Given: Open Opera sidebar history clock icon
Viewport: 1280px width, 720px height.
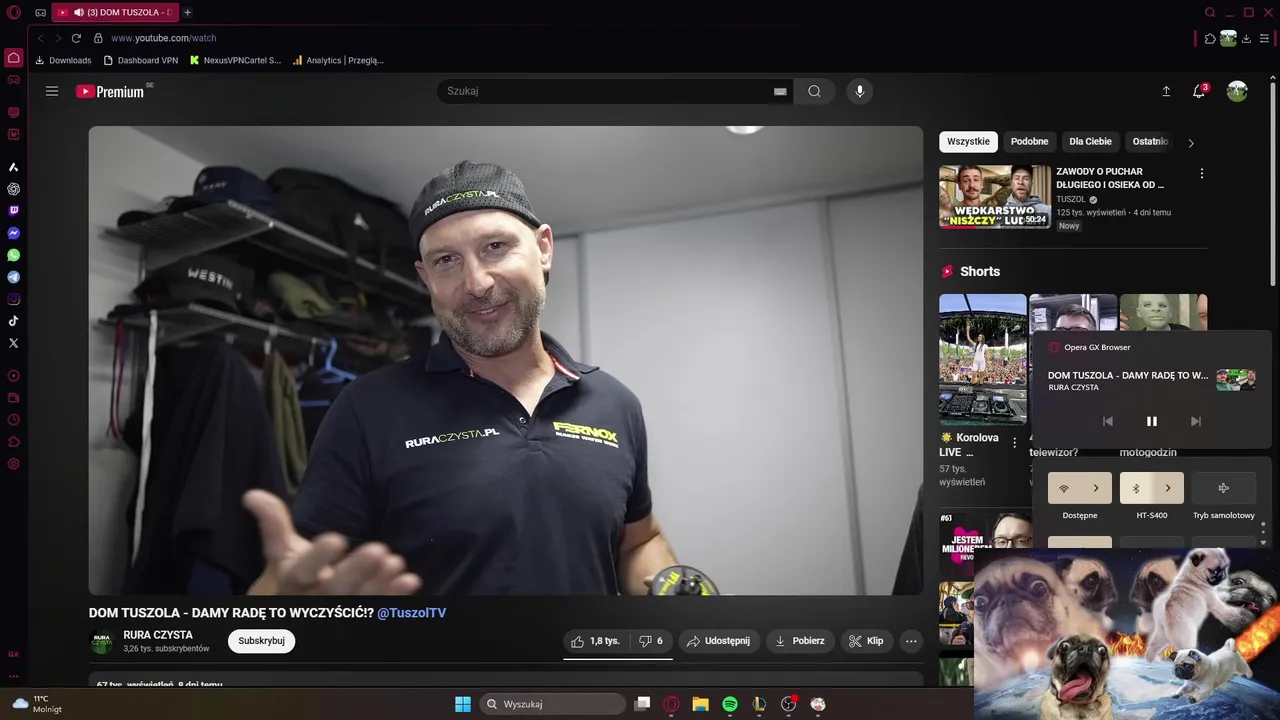Looking at the screenshot, I should coord(13,420).
